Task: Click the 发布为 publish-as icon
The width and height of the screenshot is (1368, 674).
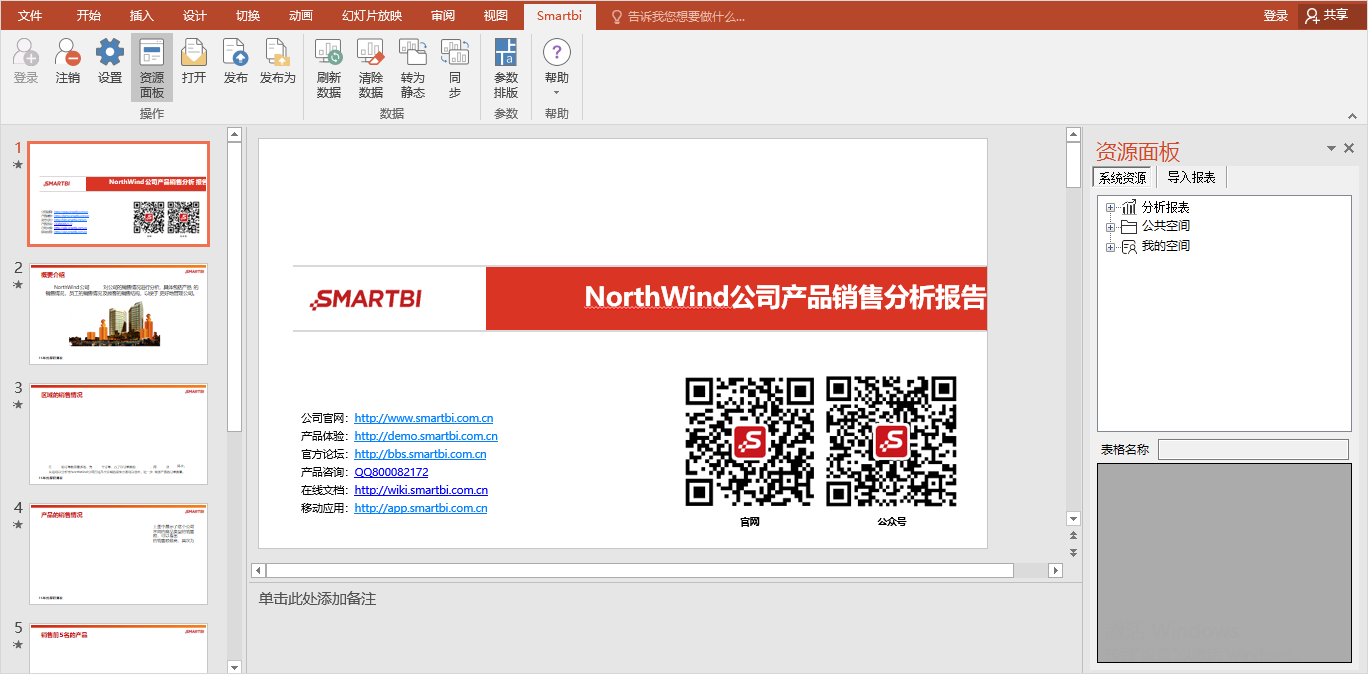Action: tap(278, 62)
